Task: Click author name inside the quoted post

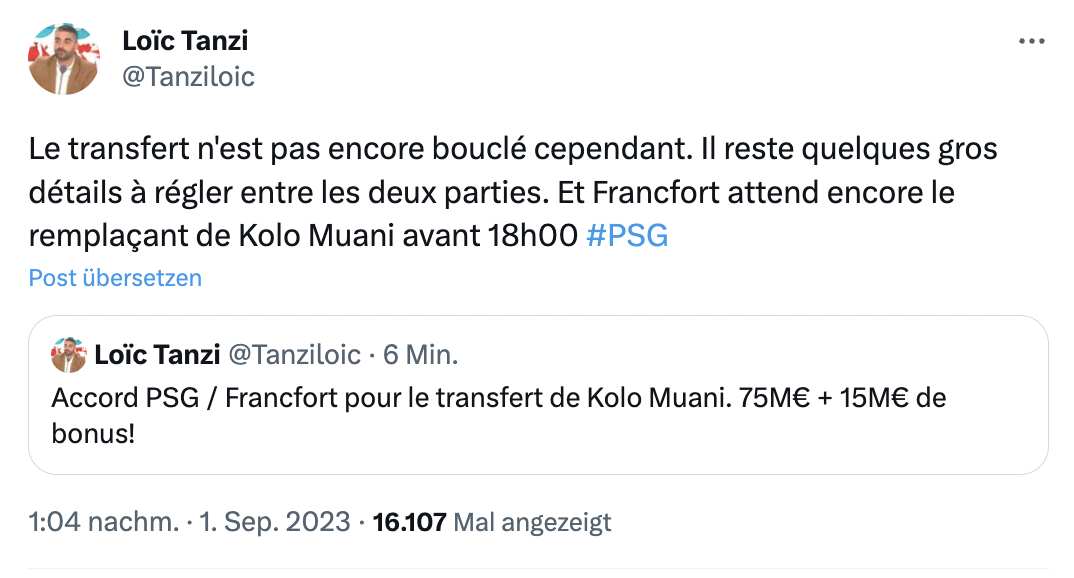Action: [156, 354]
